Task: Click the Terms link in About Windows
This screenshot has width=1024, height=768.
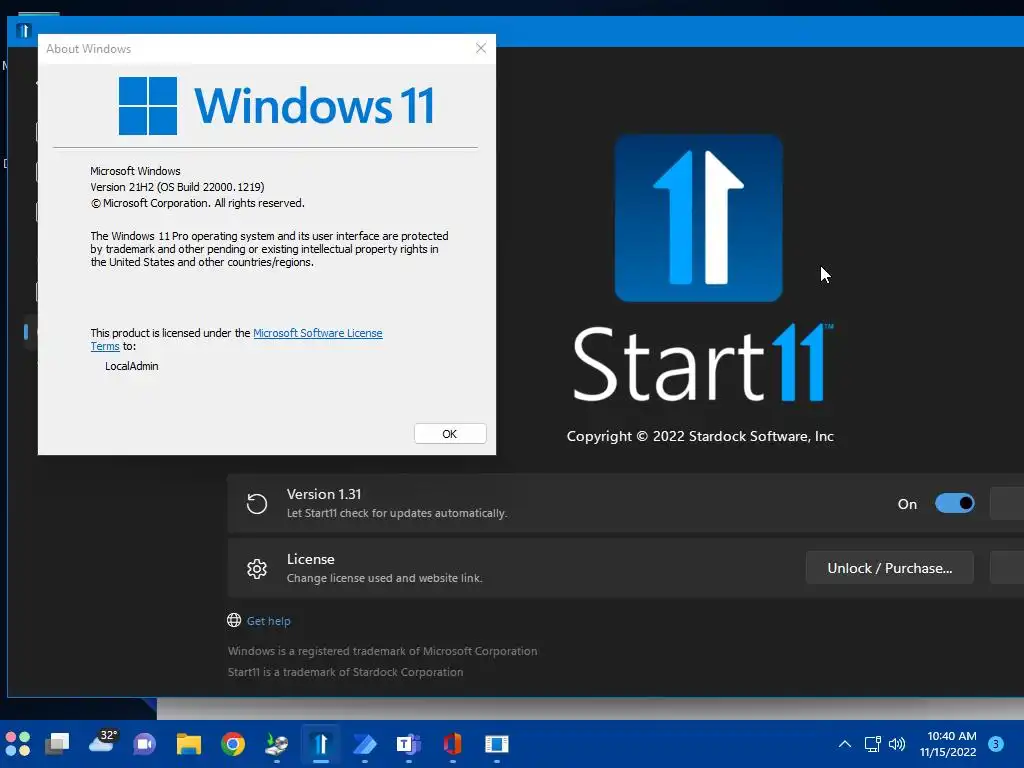Action: pyautogui.click(x=104, y=346)
